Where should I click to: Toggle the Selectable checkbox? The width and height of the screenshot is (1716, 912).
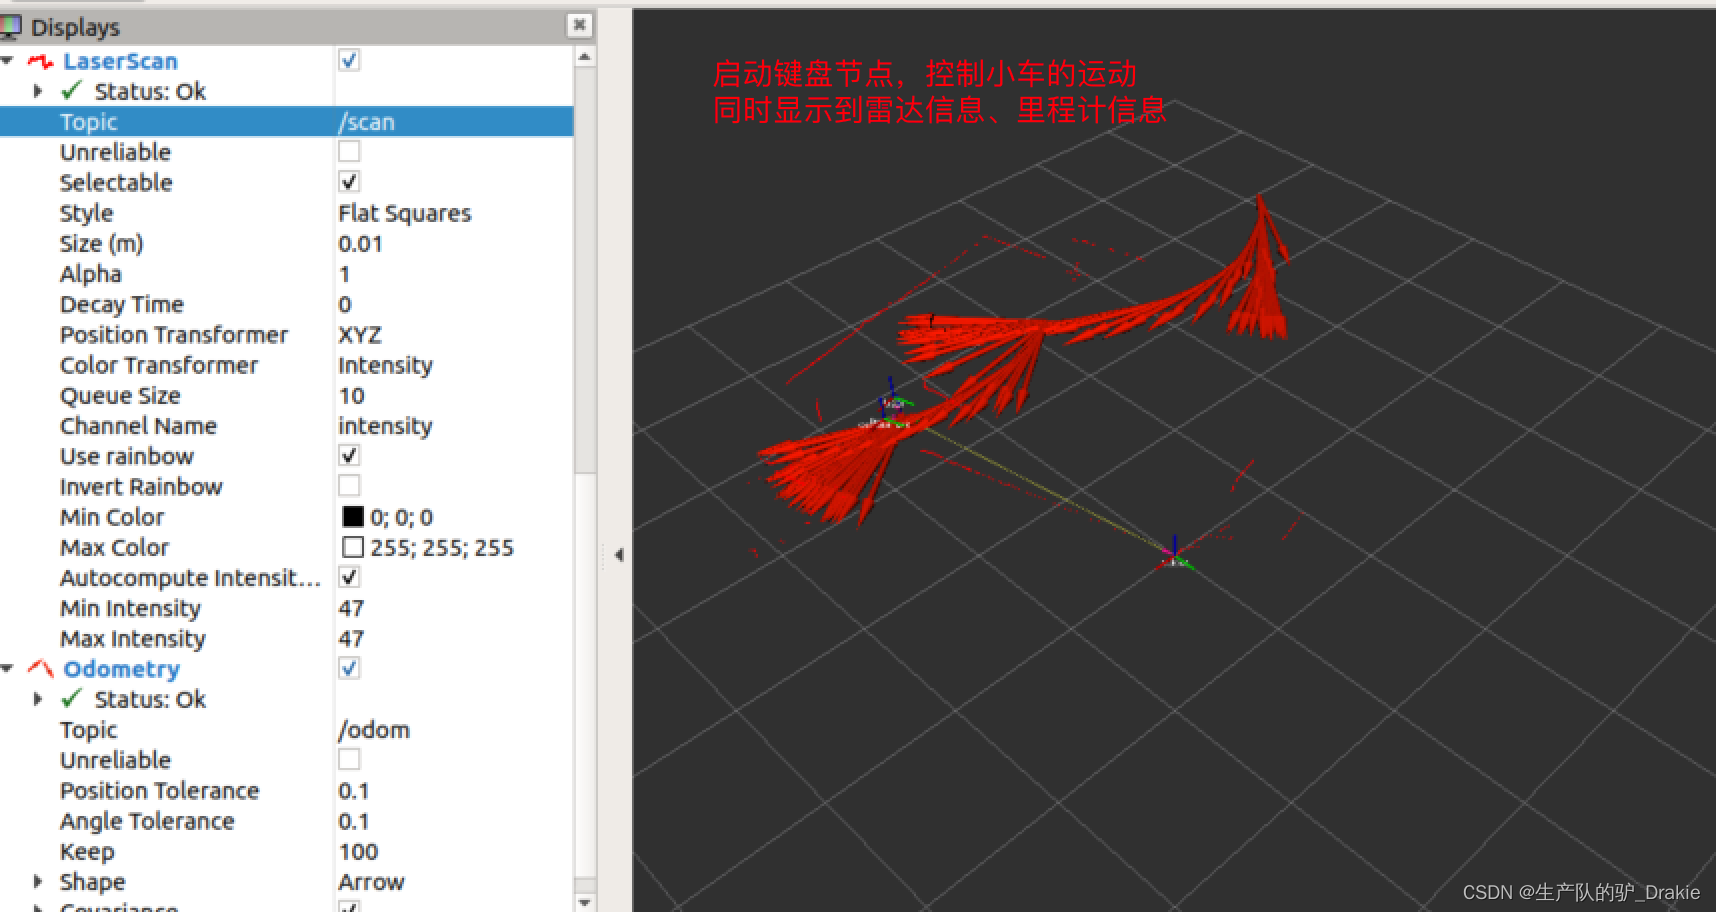coord(349,181)
